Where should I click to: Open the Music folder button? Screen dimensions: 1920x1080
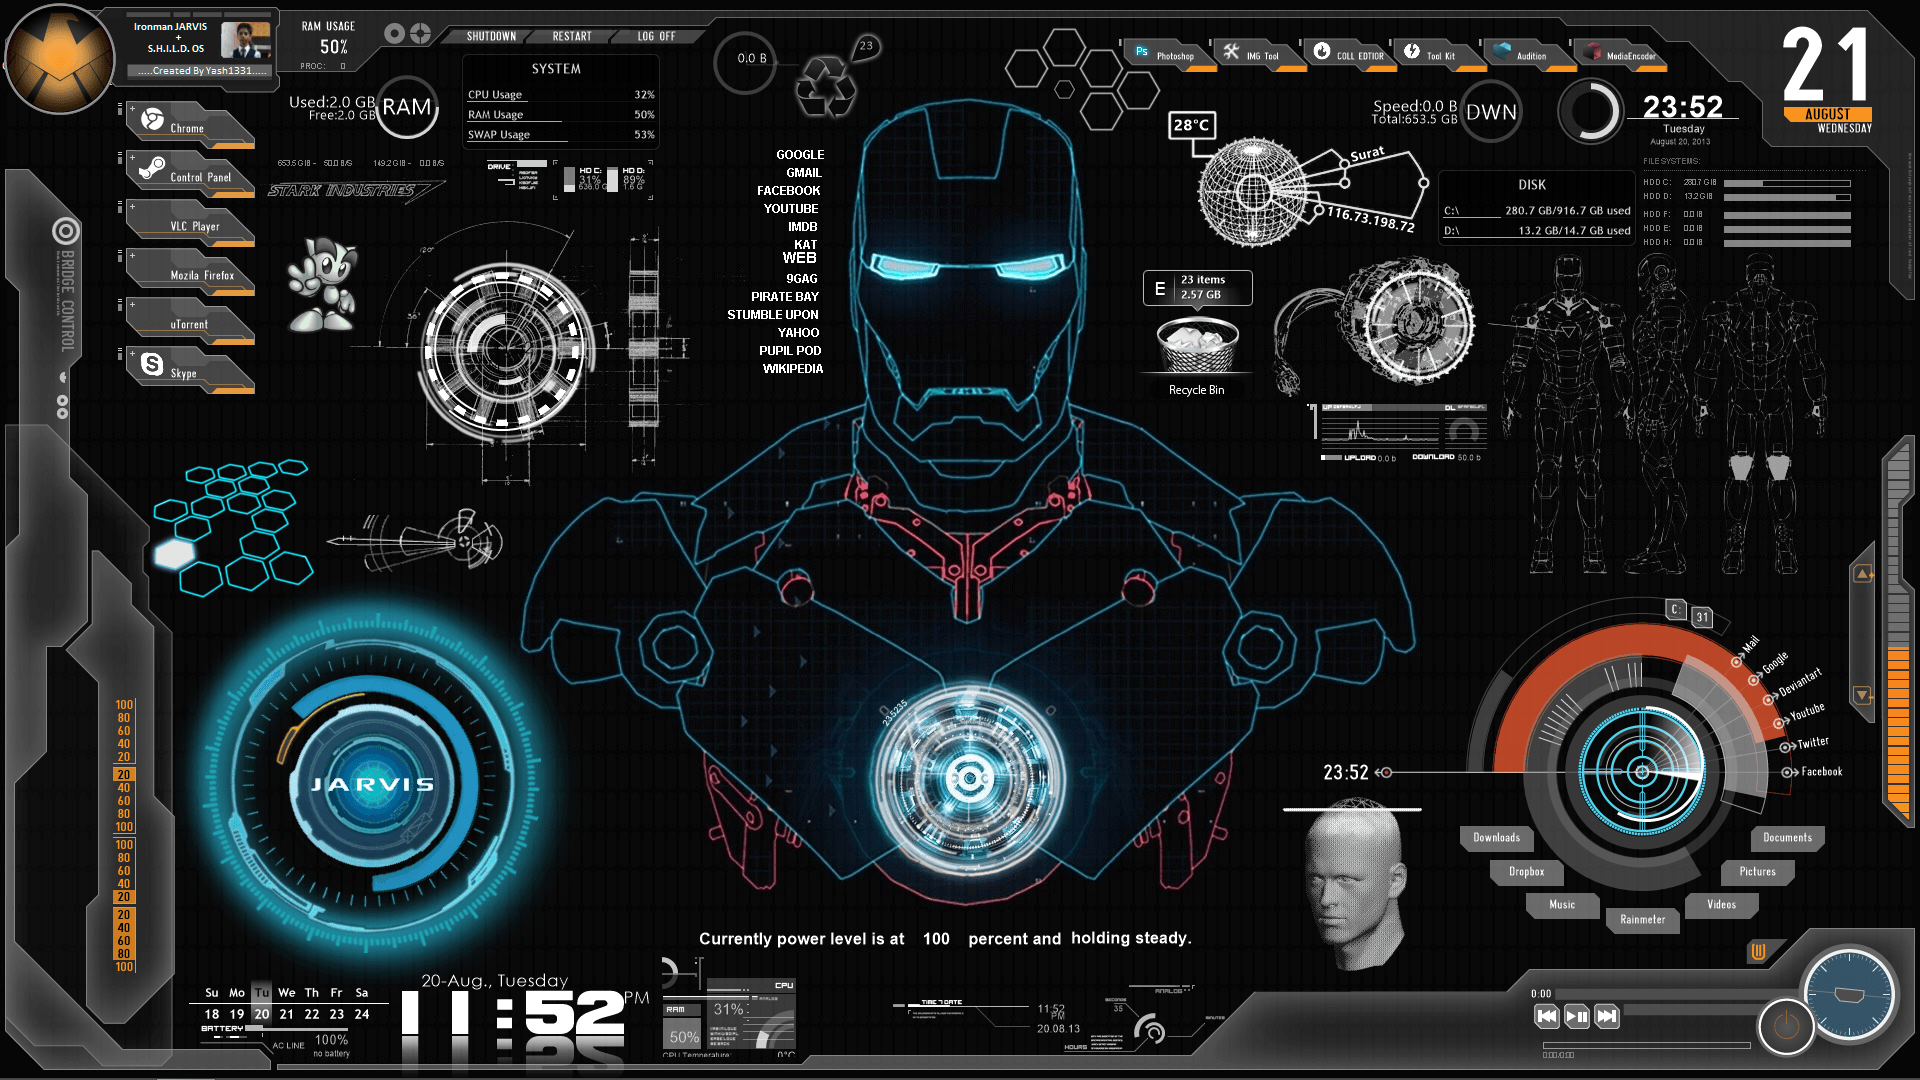pyautogui.click(x=1561, y=905)
